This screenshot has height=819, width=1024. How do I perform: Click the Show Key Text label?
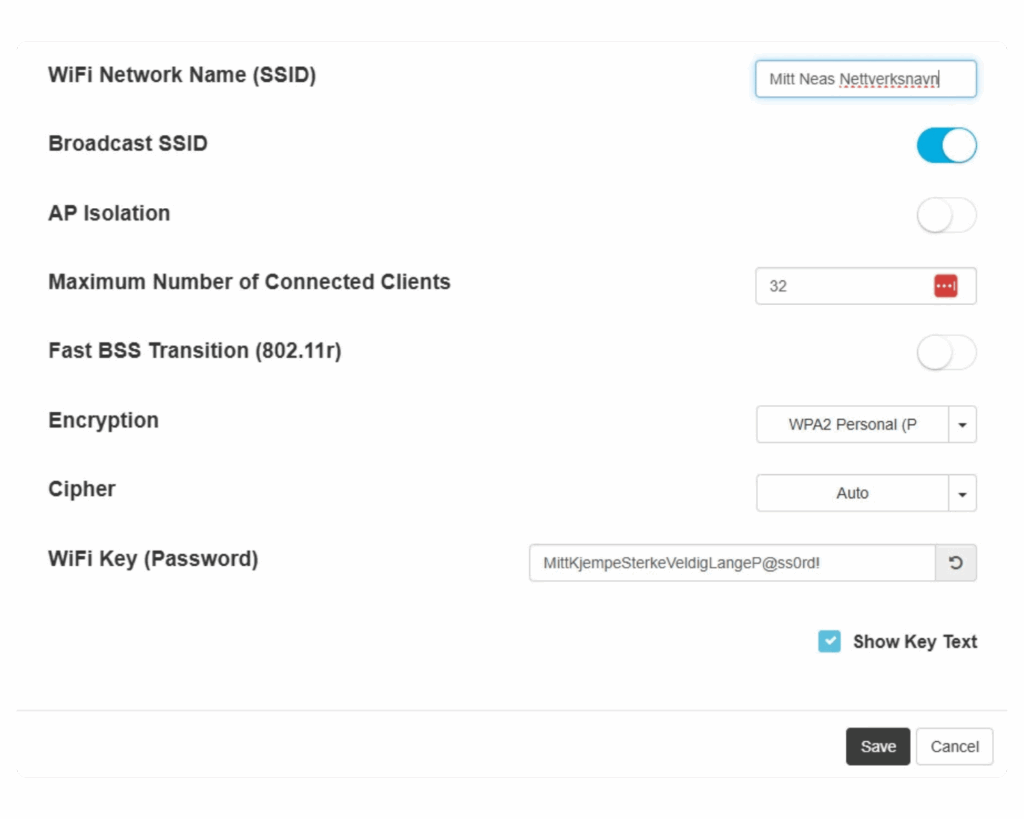(x=915, y=642)
